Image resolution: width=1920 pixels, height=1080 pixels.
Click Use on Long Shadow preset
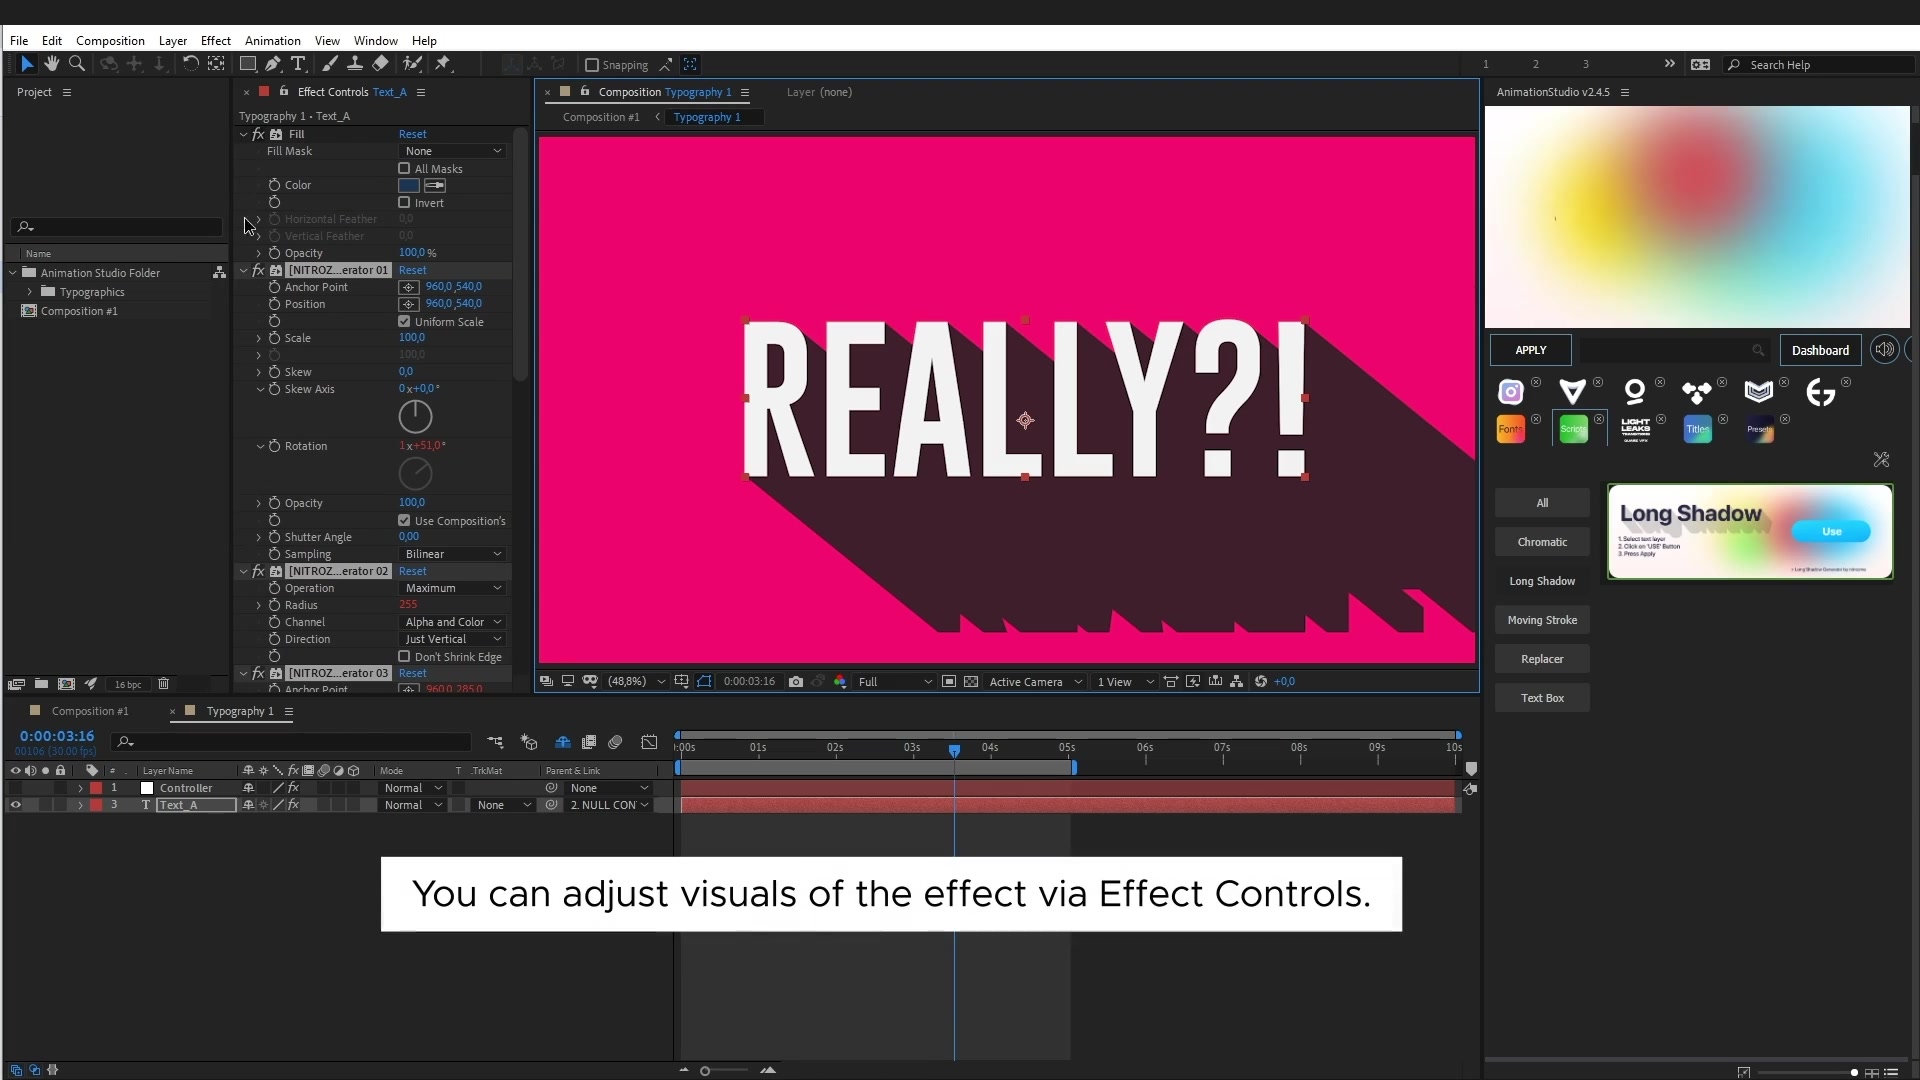1831,531
